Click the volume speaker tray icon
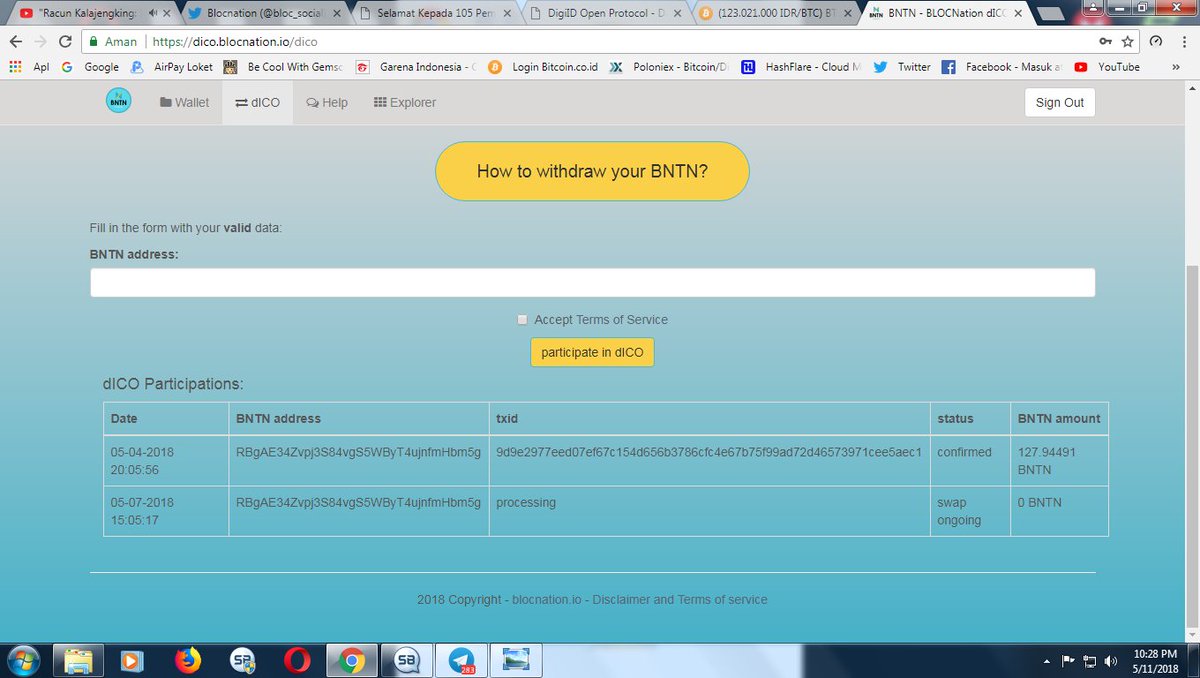This screenshot has width=1200, height=678. point(1112,661)
